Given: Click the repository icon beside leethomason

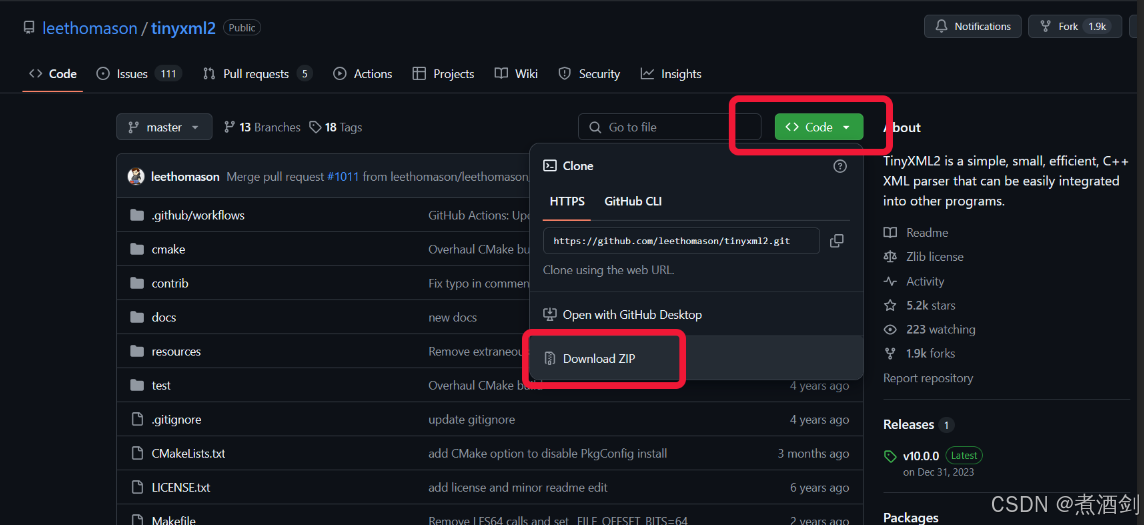Looking at the screenshot, I should [x=29, y=28].
